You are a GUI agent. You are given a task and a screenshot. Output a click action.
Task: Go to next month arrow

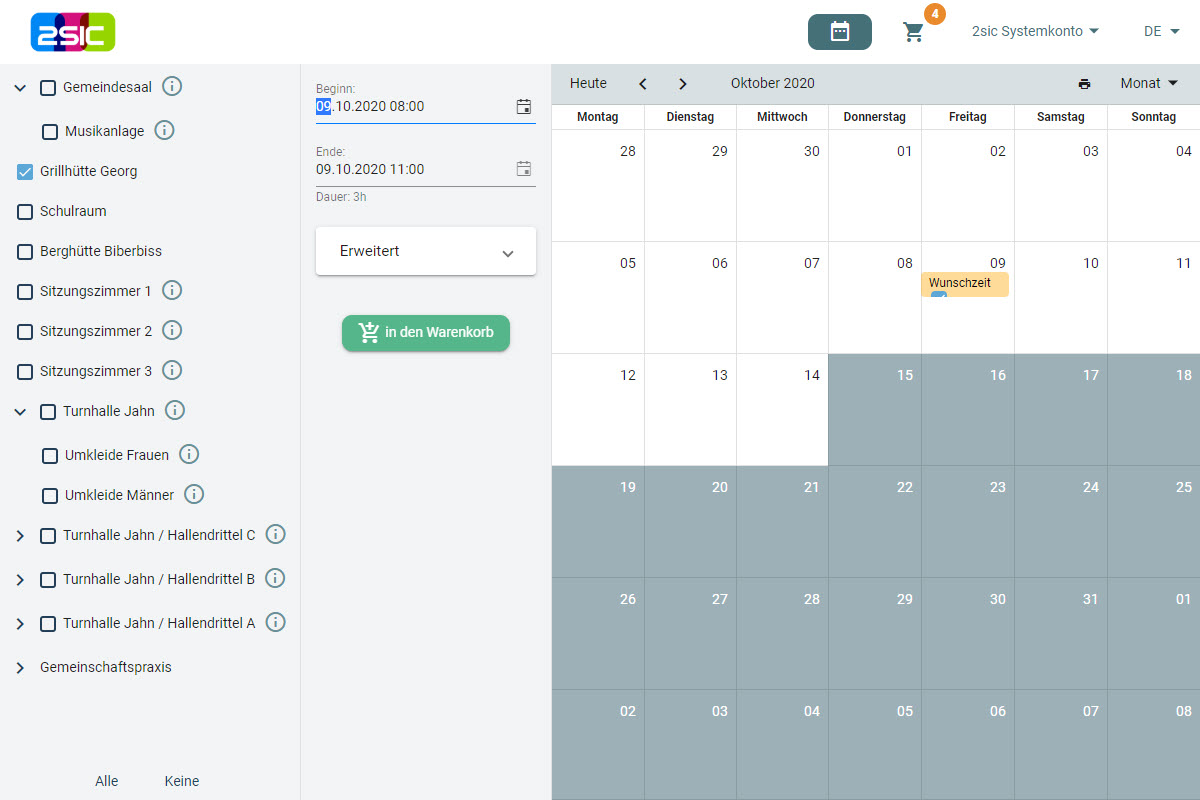[x=682, y=84]
